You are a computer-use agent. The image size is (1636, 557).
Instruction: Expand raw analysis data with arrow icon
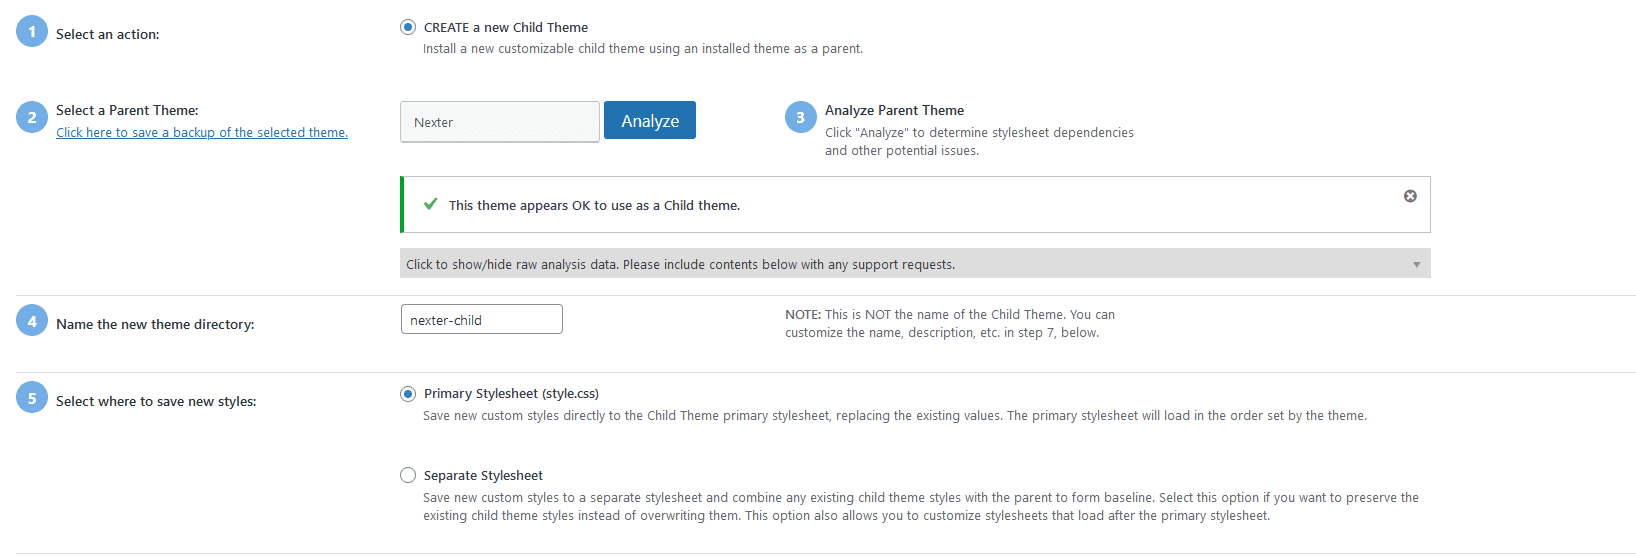click(1416, 264)
